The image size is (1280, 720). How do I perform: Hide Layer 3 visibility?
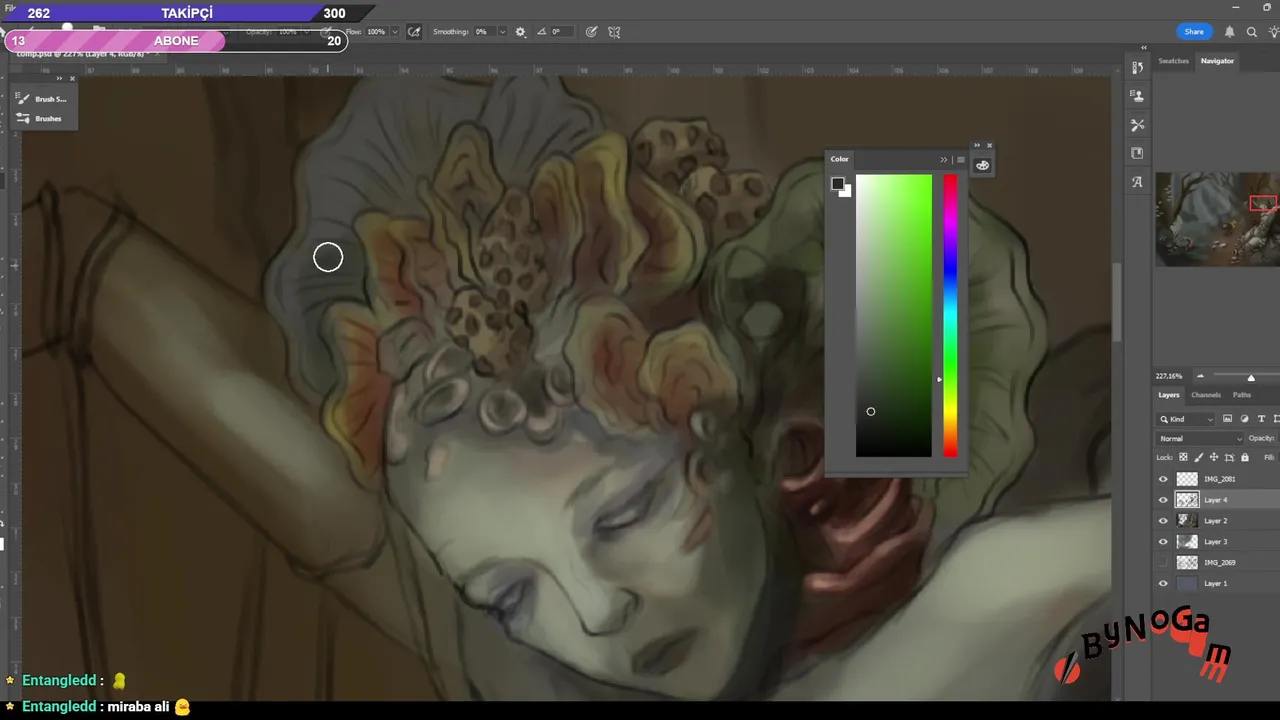pos(1163,542)
